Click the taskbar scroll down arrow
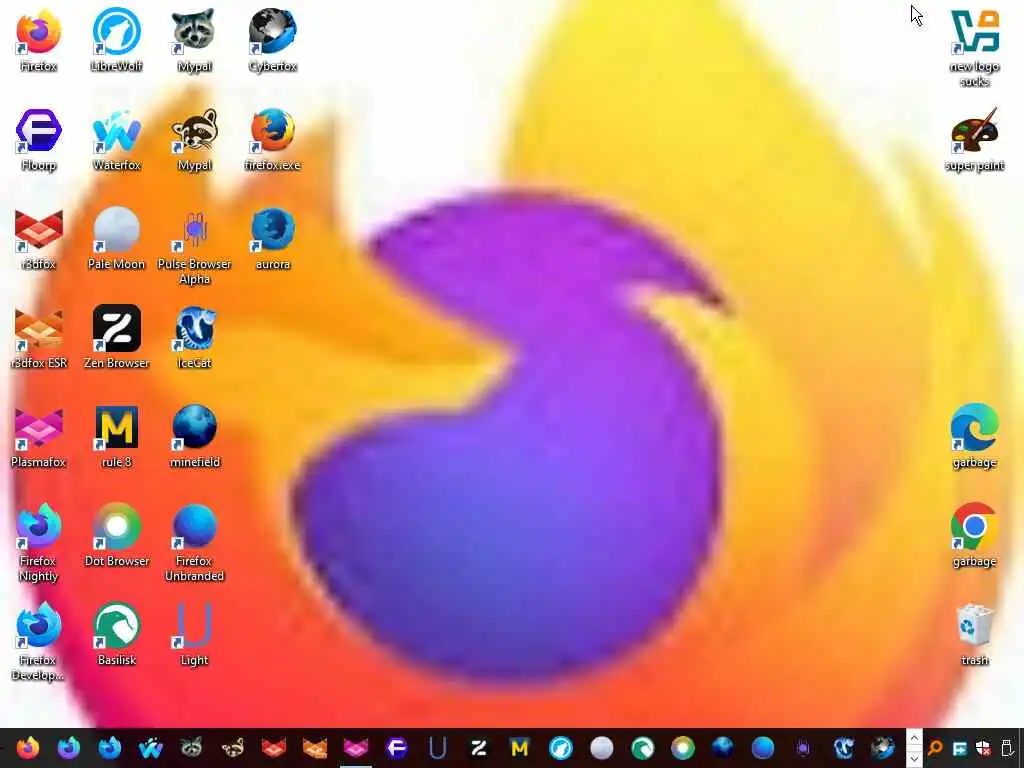The height and width of the screenshot is (768, 1024). [x=914, y=758]
